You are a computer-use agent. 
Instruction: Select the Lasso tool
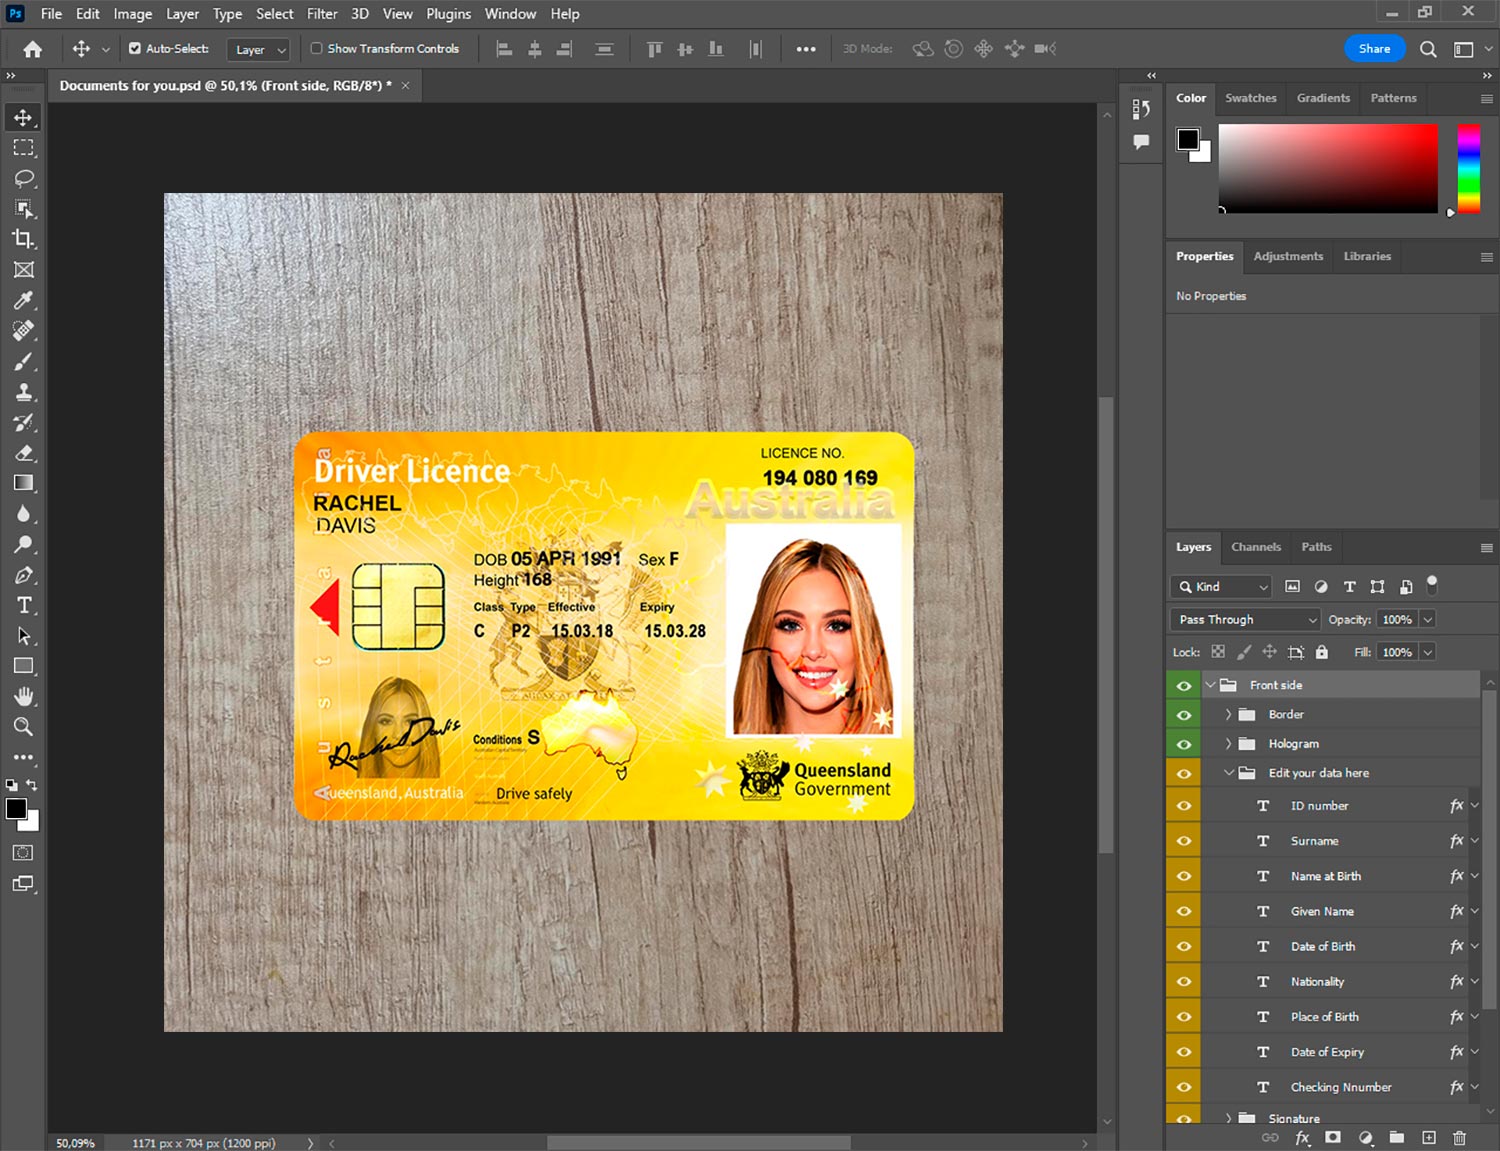tap(24, 178)
